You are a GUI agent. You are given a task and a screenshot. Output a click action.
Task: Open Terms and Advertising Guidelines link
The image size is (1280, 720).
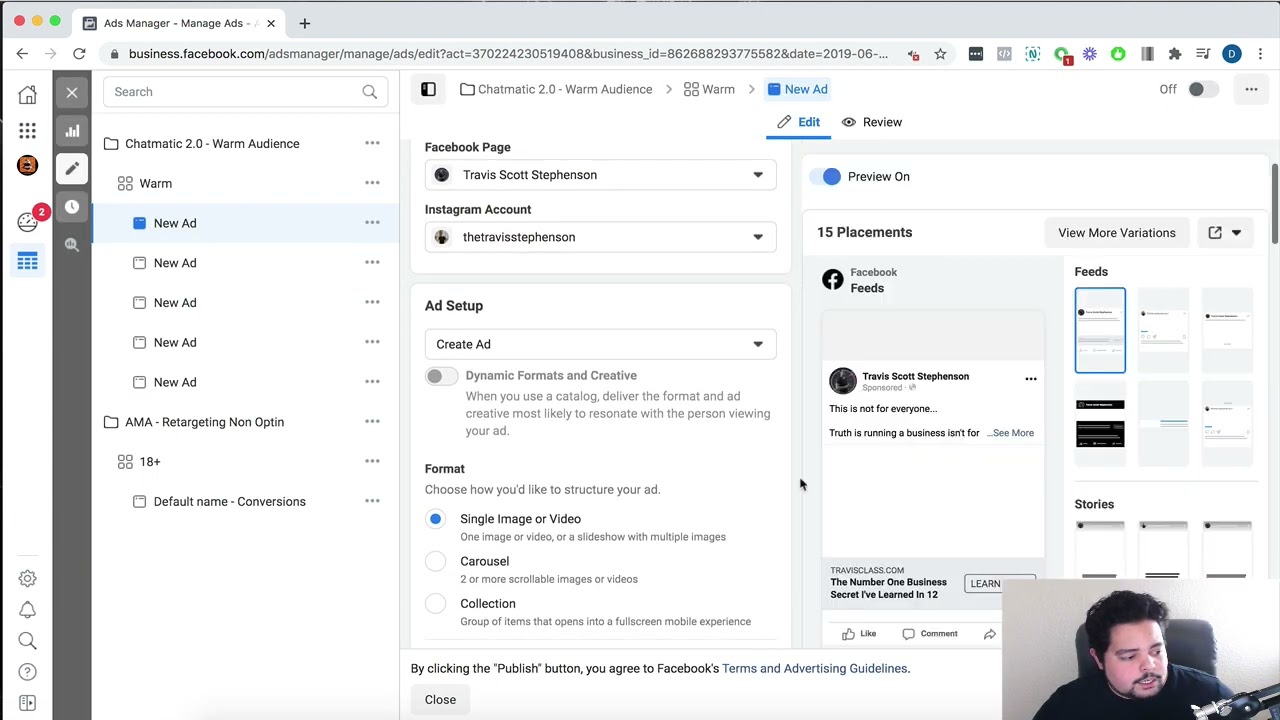(x=815, y=668)
